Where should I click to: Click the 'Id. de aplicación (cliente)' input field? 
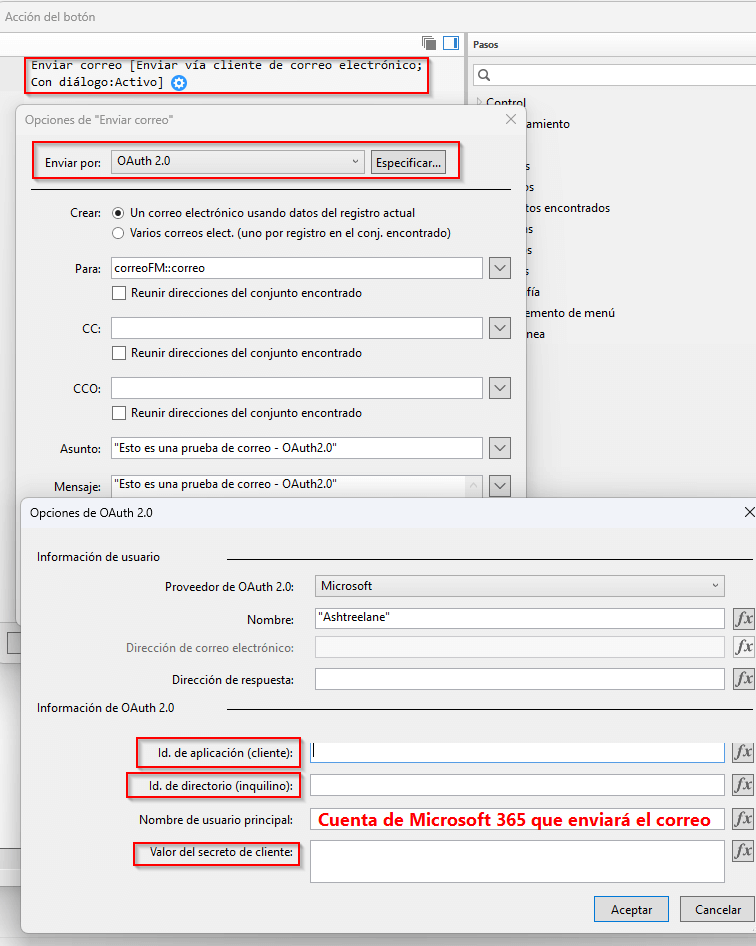[518, 751]
